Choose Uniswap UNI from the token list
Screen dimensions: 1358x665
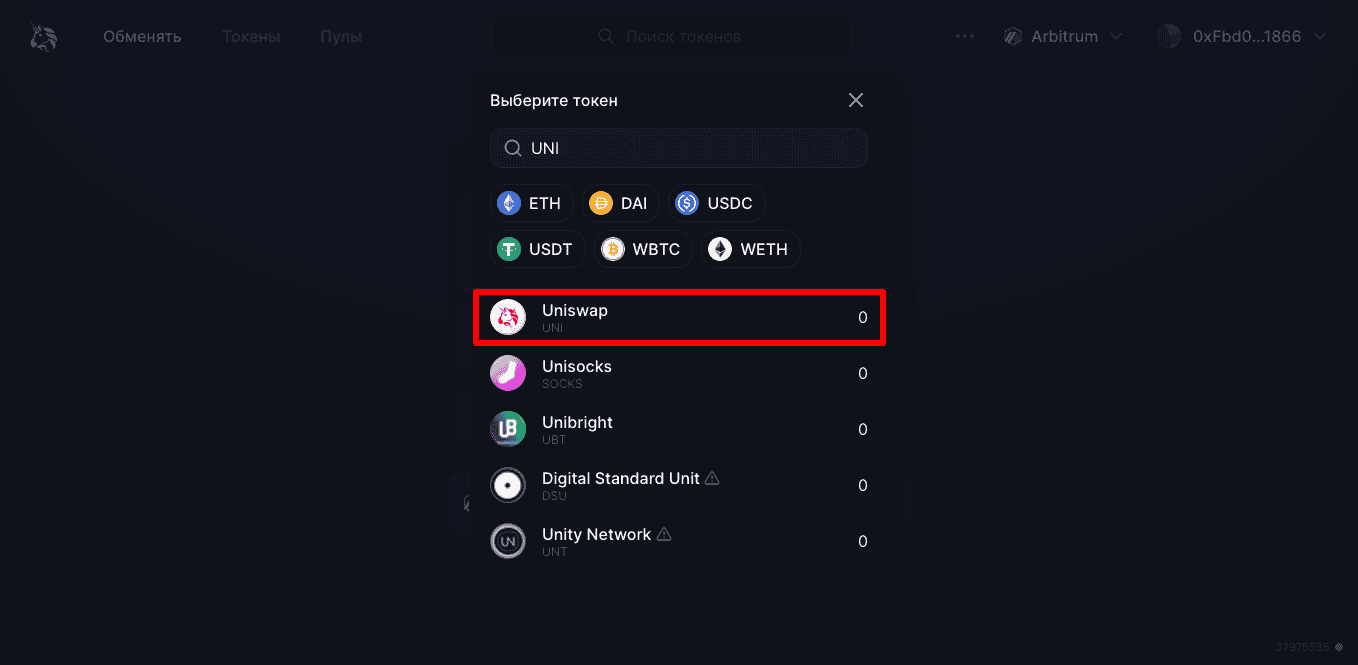point(679,318)
